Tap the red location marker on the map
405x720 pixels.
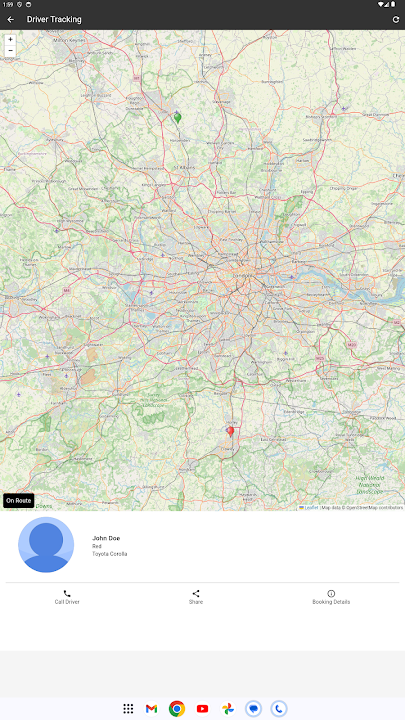point(231,431)
